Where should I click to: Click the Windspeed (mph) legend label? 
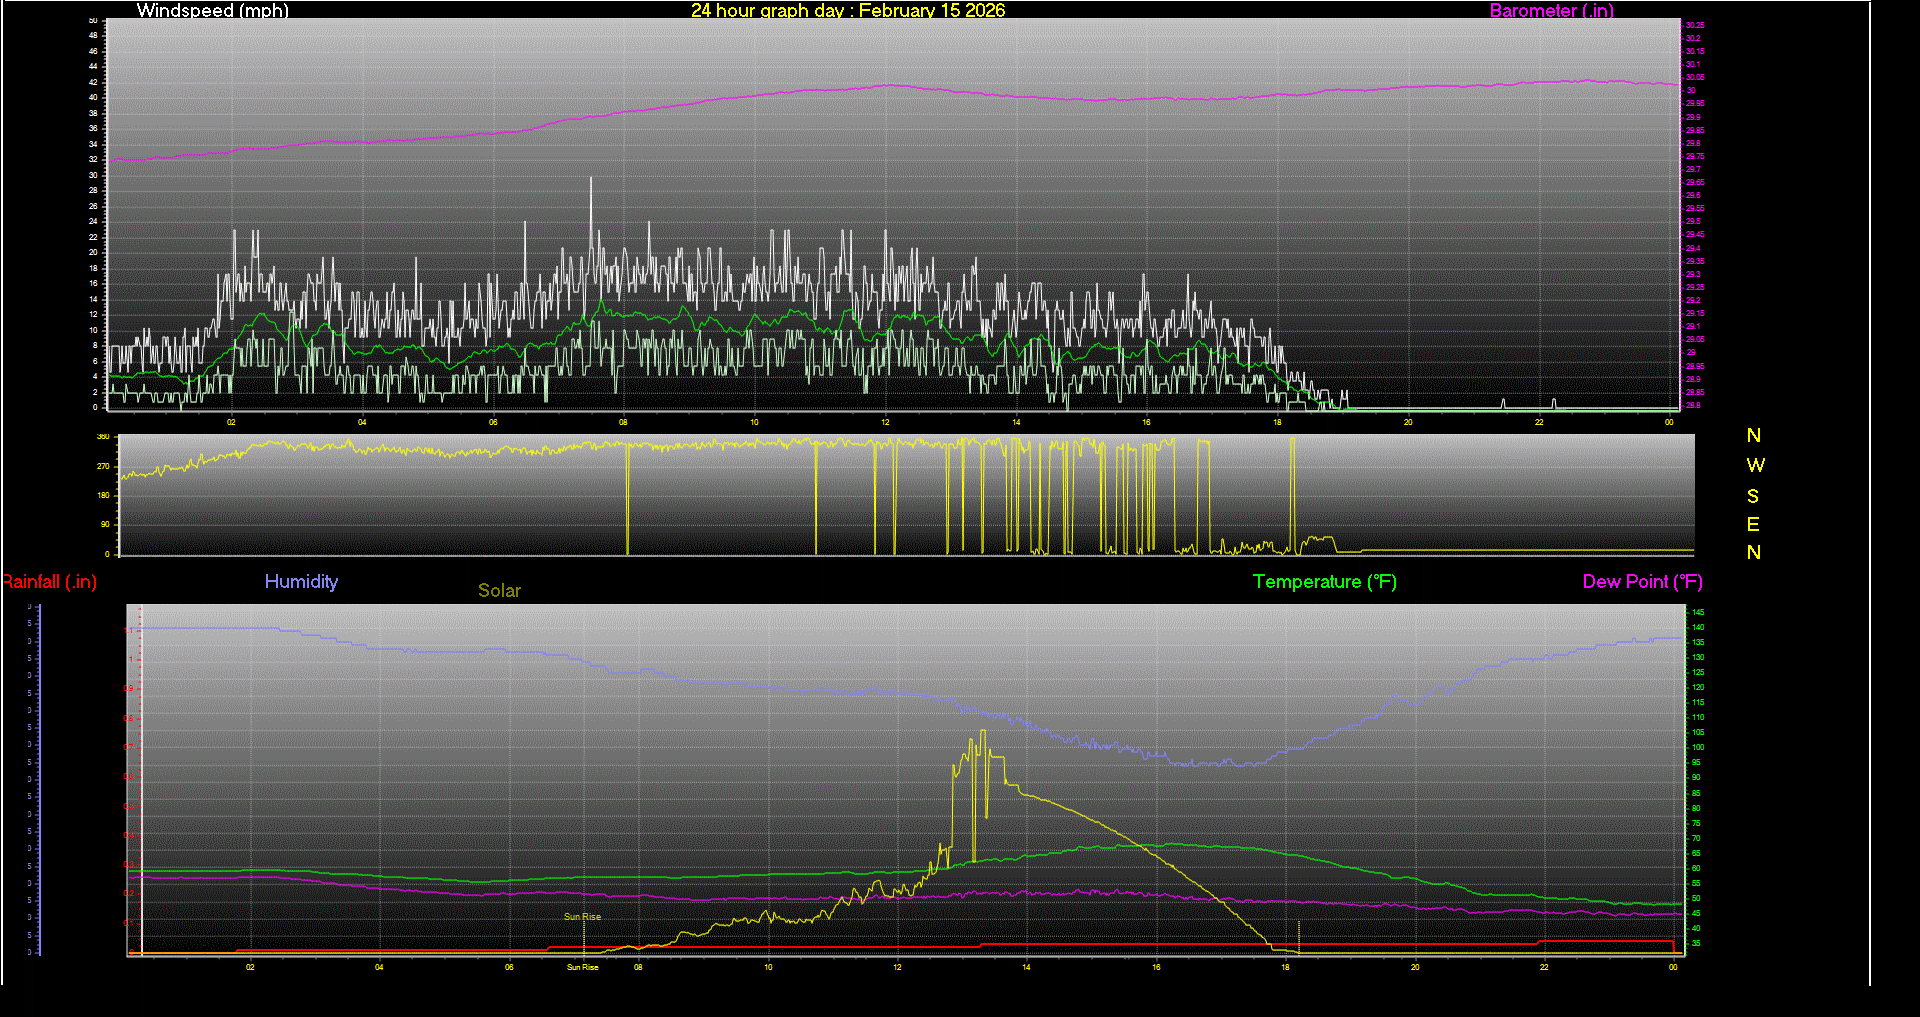pos(212,11)
